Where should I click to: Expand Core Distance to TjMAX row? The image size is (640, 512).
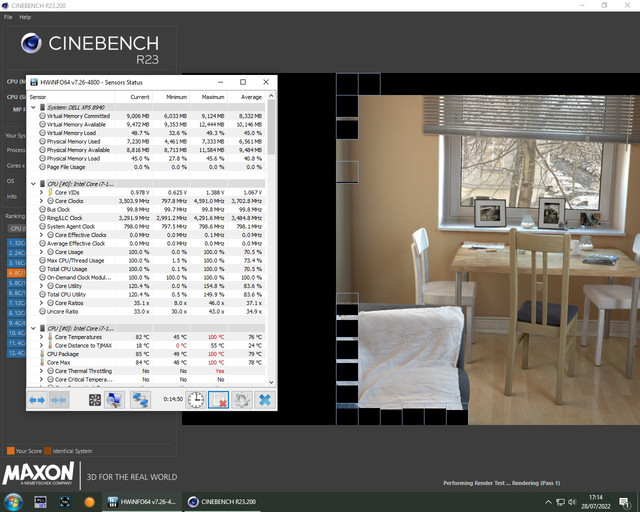pyautogui.click(x=41, y=345)
